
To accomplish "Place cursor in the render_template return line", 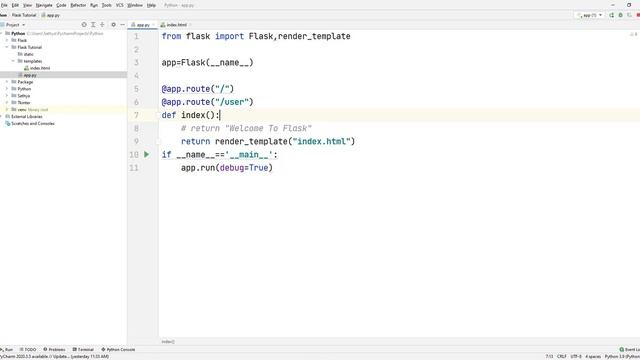I will coord(268,142).
